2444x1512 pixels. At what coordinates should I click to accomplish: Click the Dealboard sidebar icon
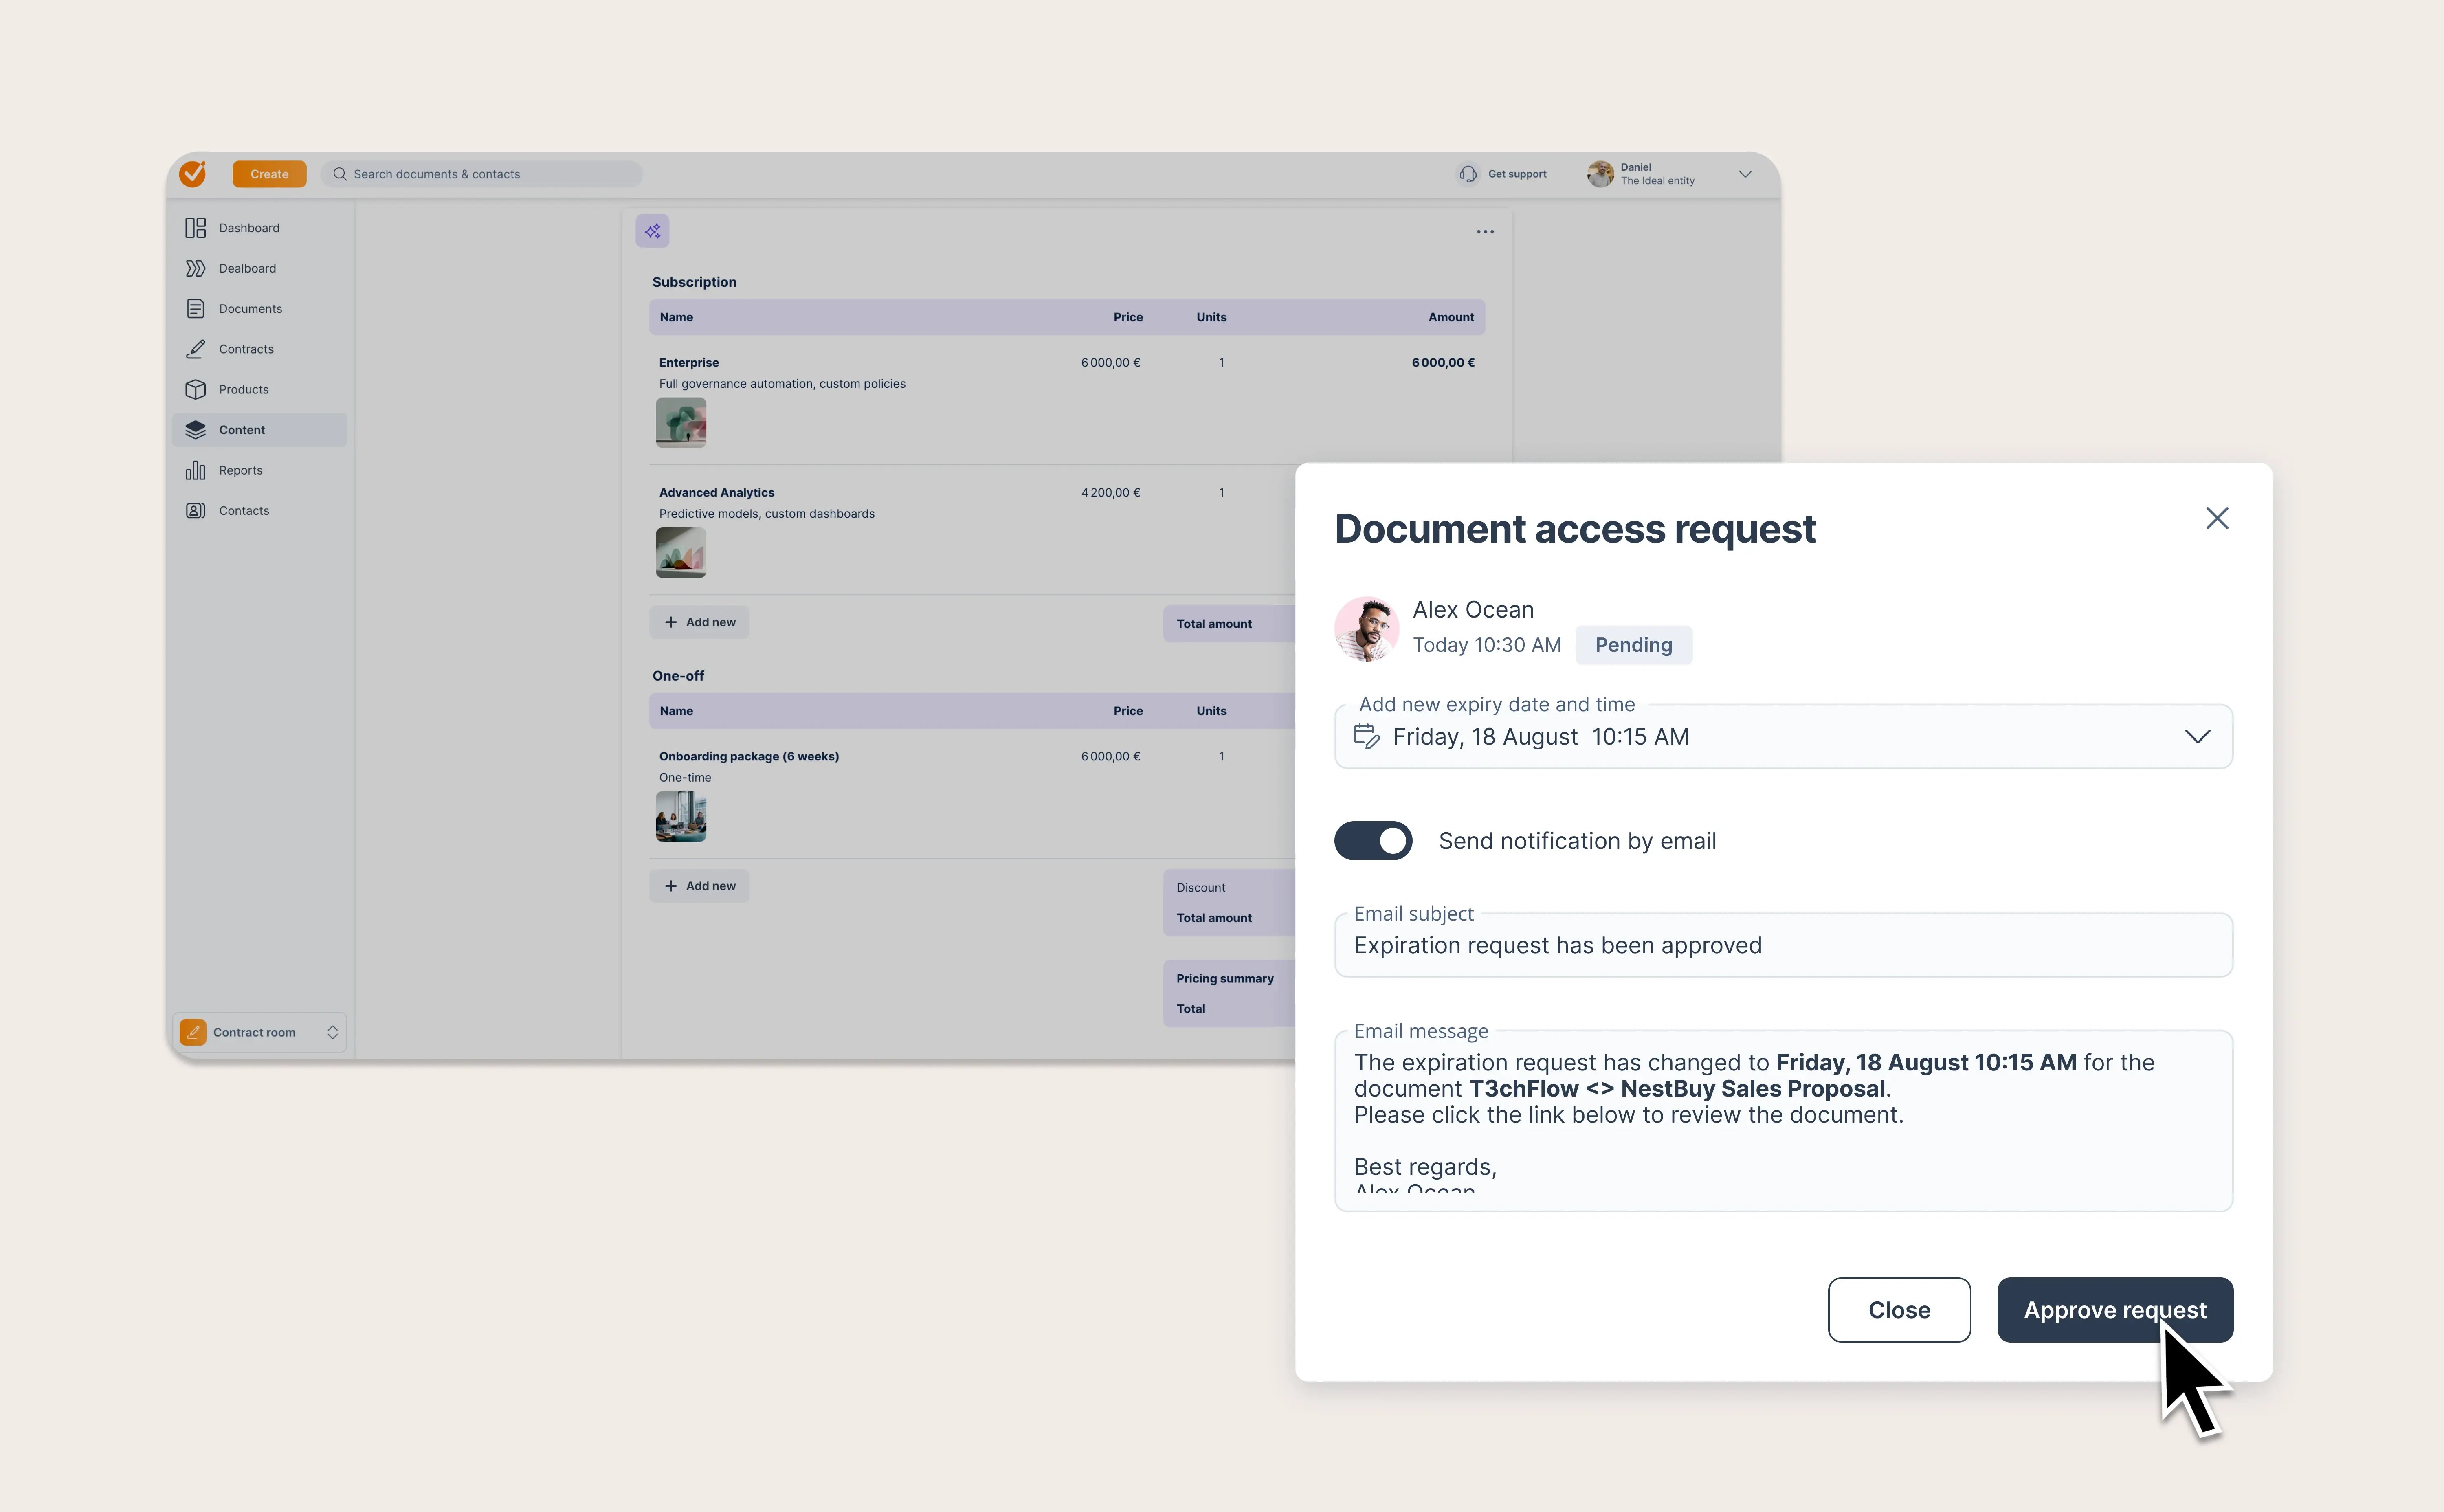pos(195,268)
